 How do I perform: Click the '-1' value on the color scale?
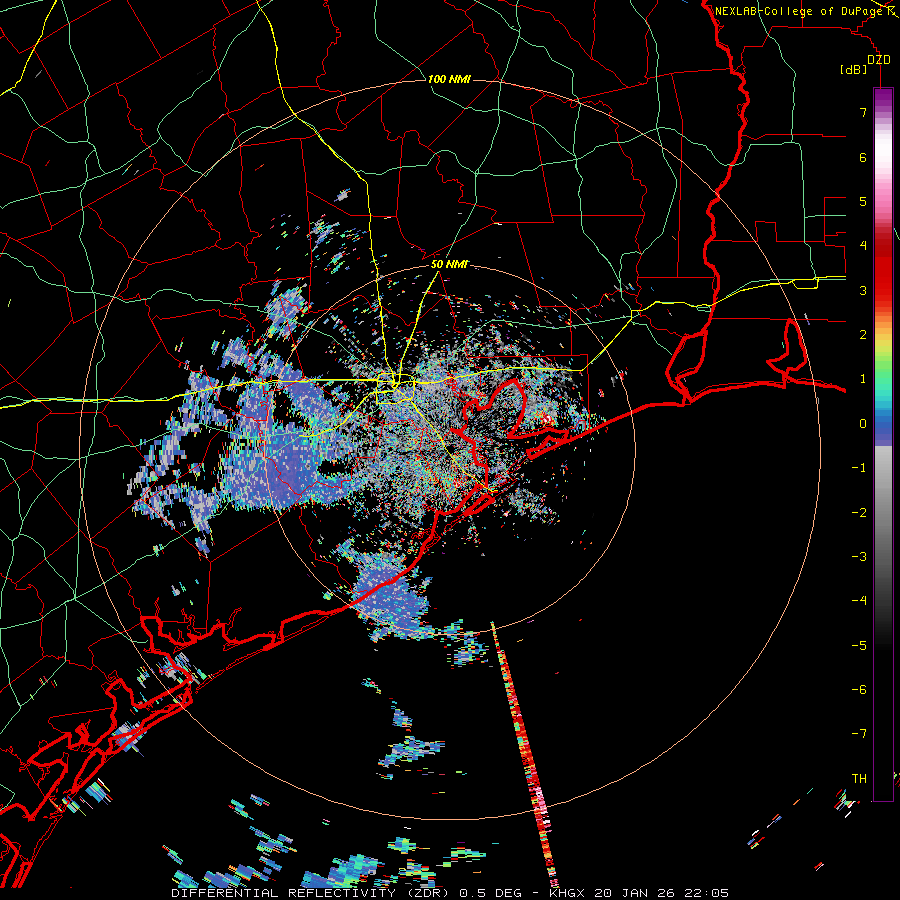coord(859,468)
